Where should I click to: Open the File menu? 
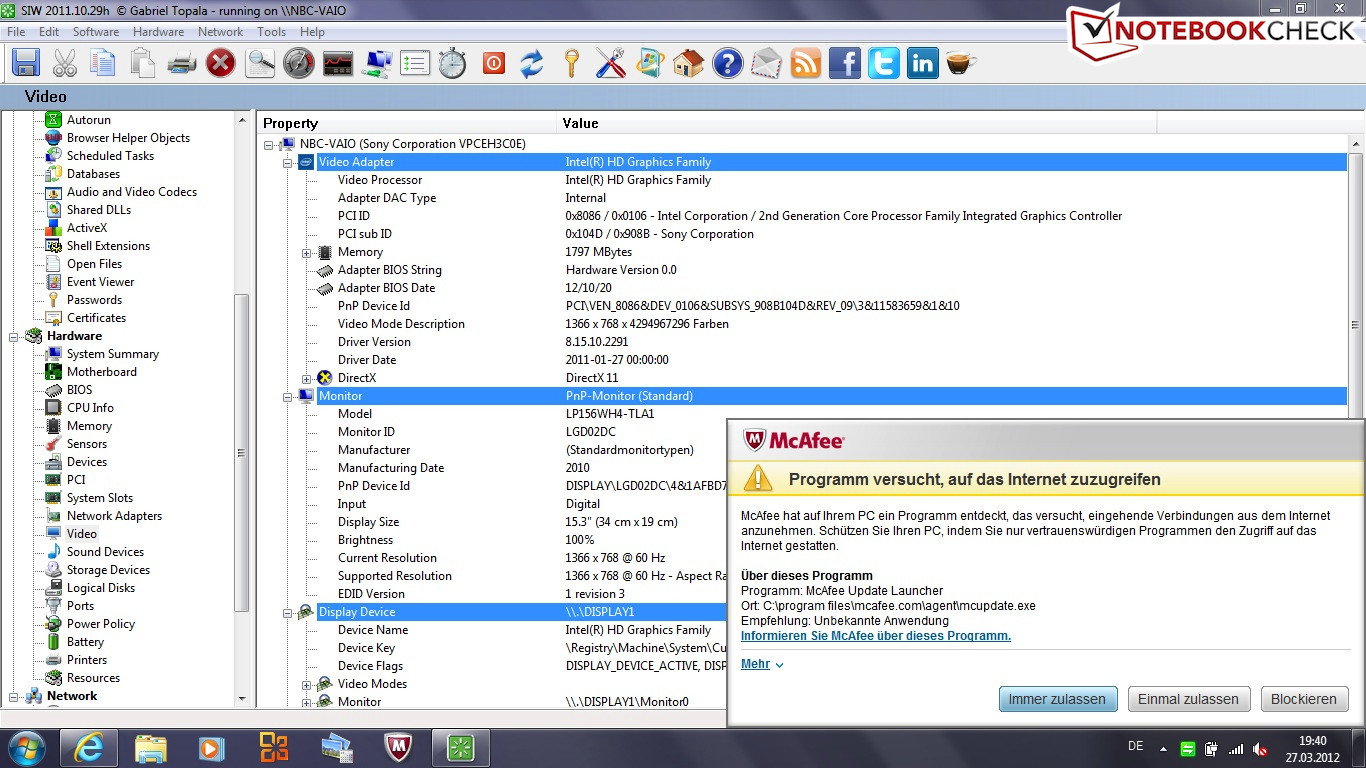tap(17, 32)
